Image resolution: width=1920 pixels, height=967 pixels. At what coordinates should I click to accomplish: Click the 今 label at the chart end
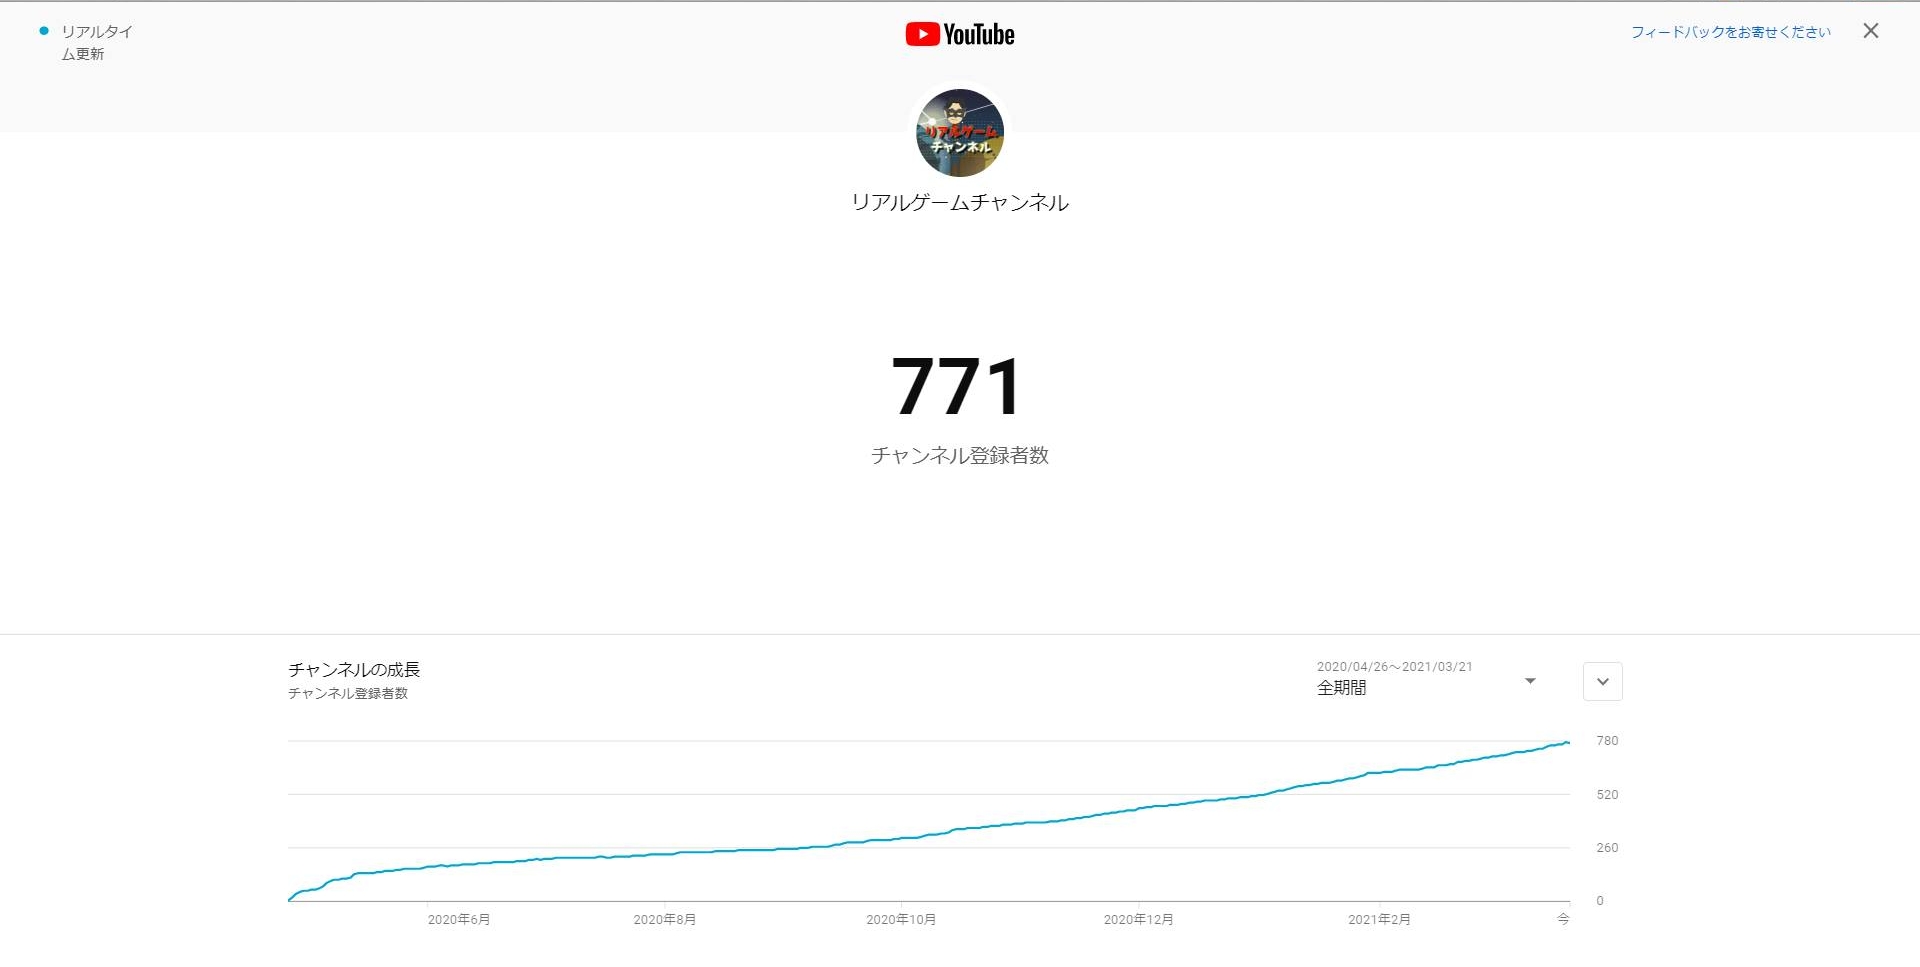coord(1563,919)
